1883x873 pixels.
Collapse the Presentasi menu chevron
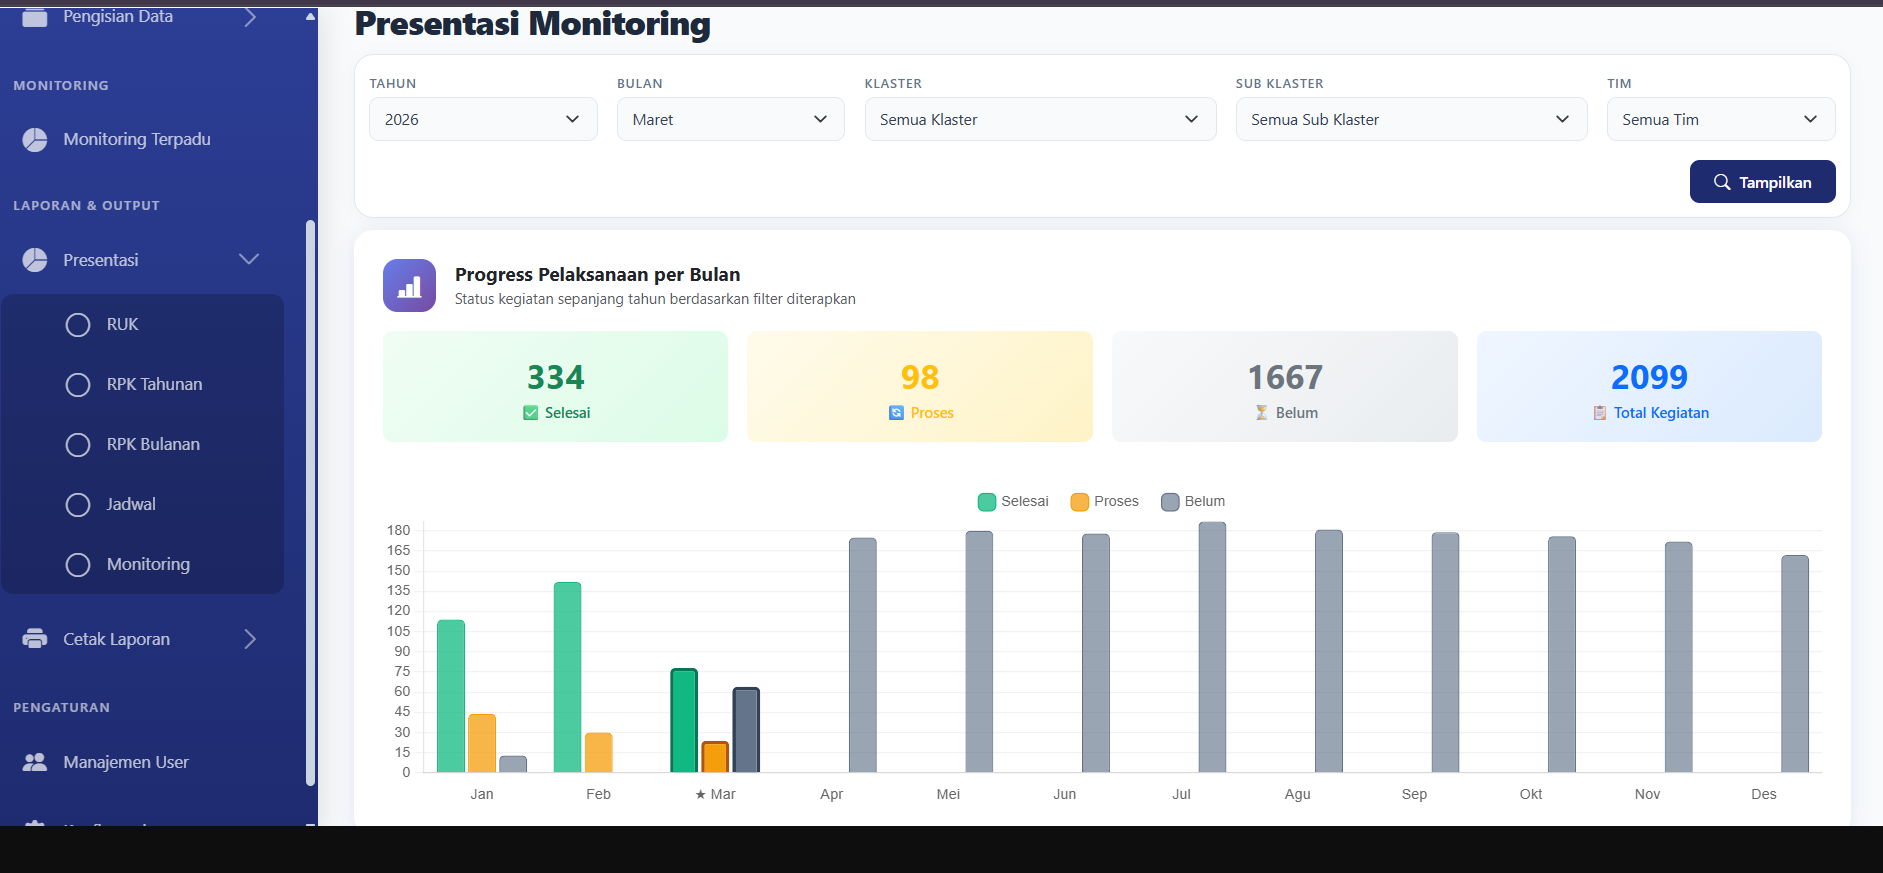(x=249, y=259)
